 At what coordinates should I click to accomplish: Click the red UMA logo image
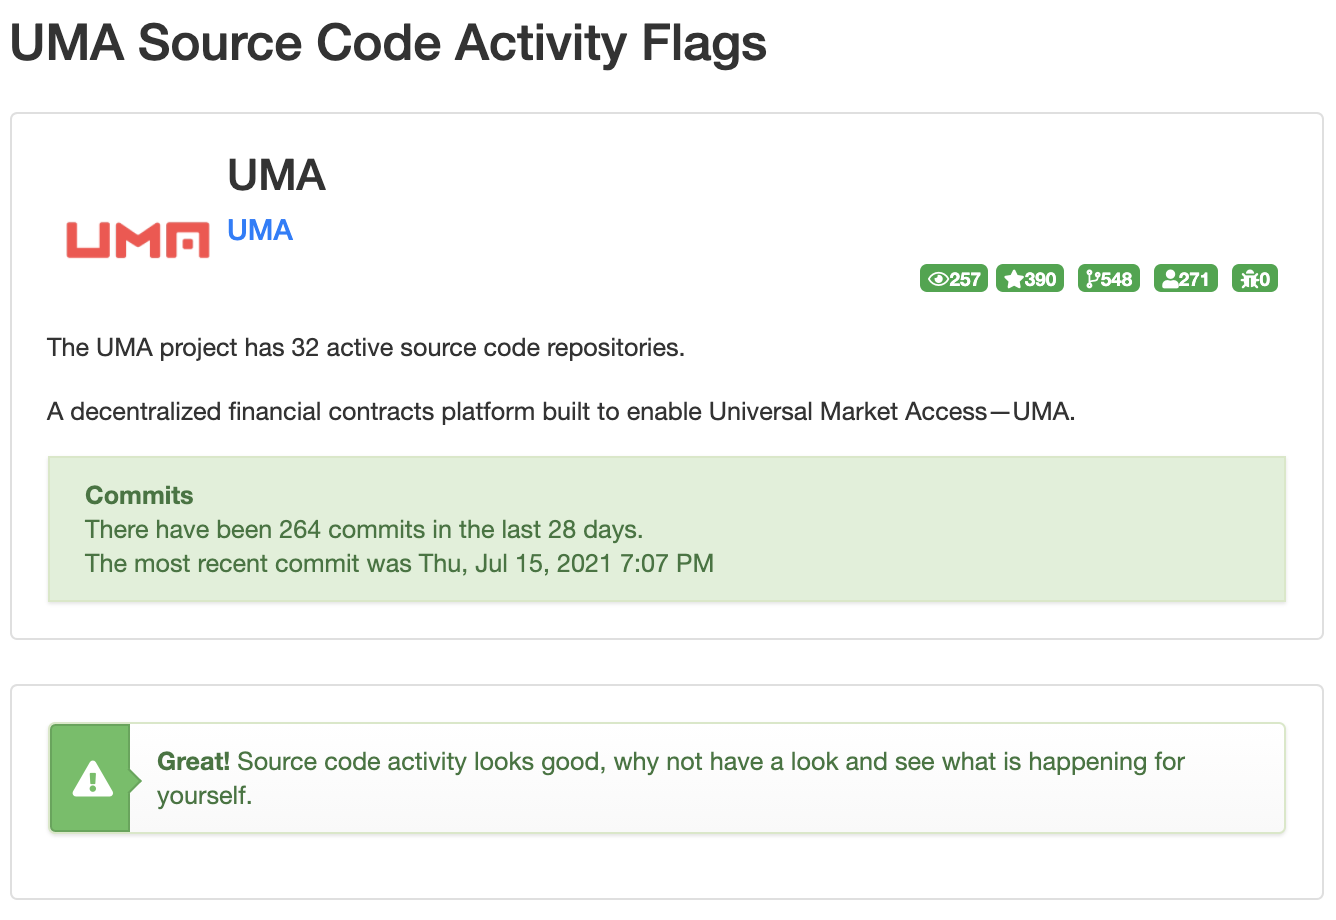[x=137, y=240]
